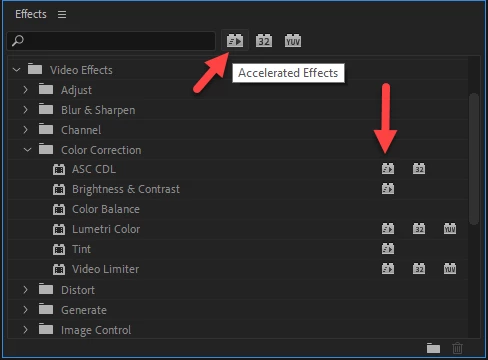
Task: Select the Generate folder label
Action: tap(84, 310)
